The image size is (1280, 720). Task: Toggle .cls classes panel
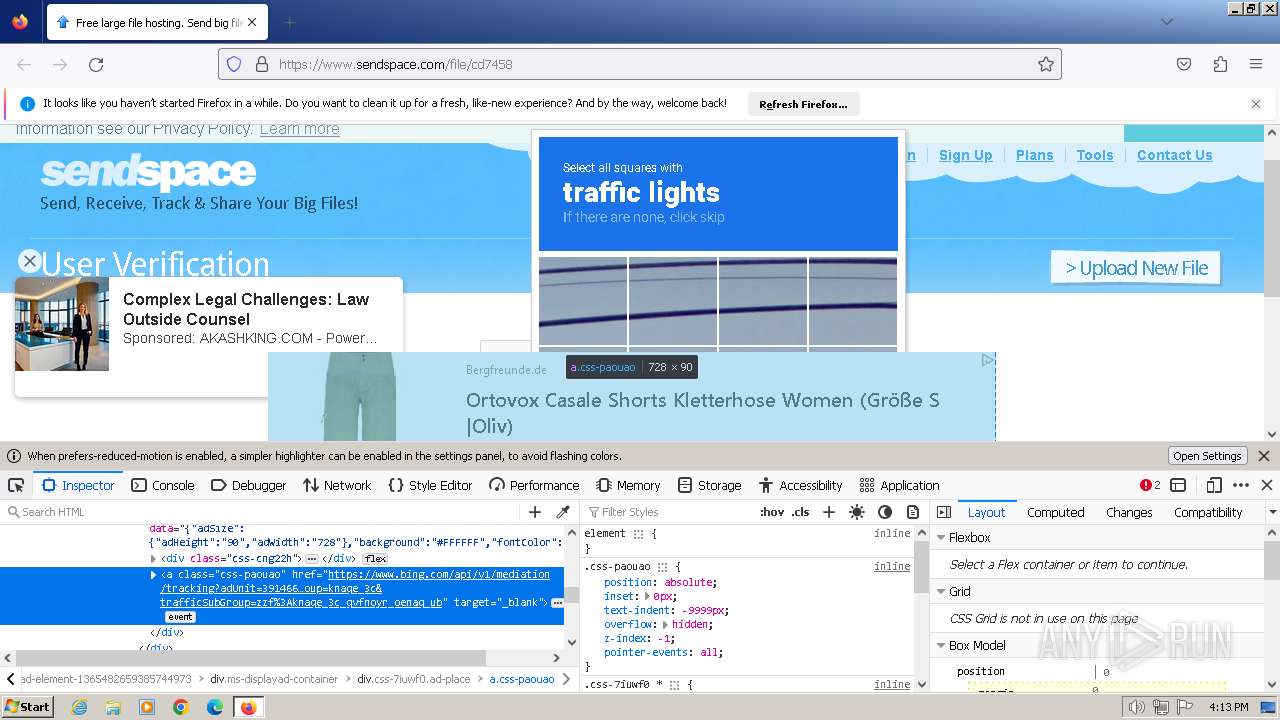(x=801, y=512)
